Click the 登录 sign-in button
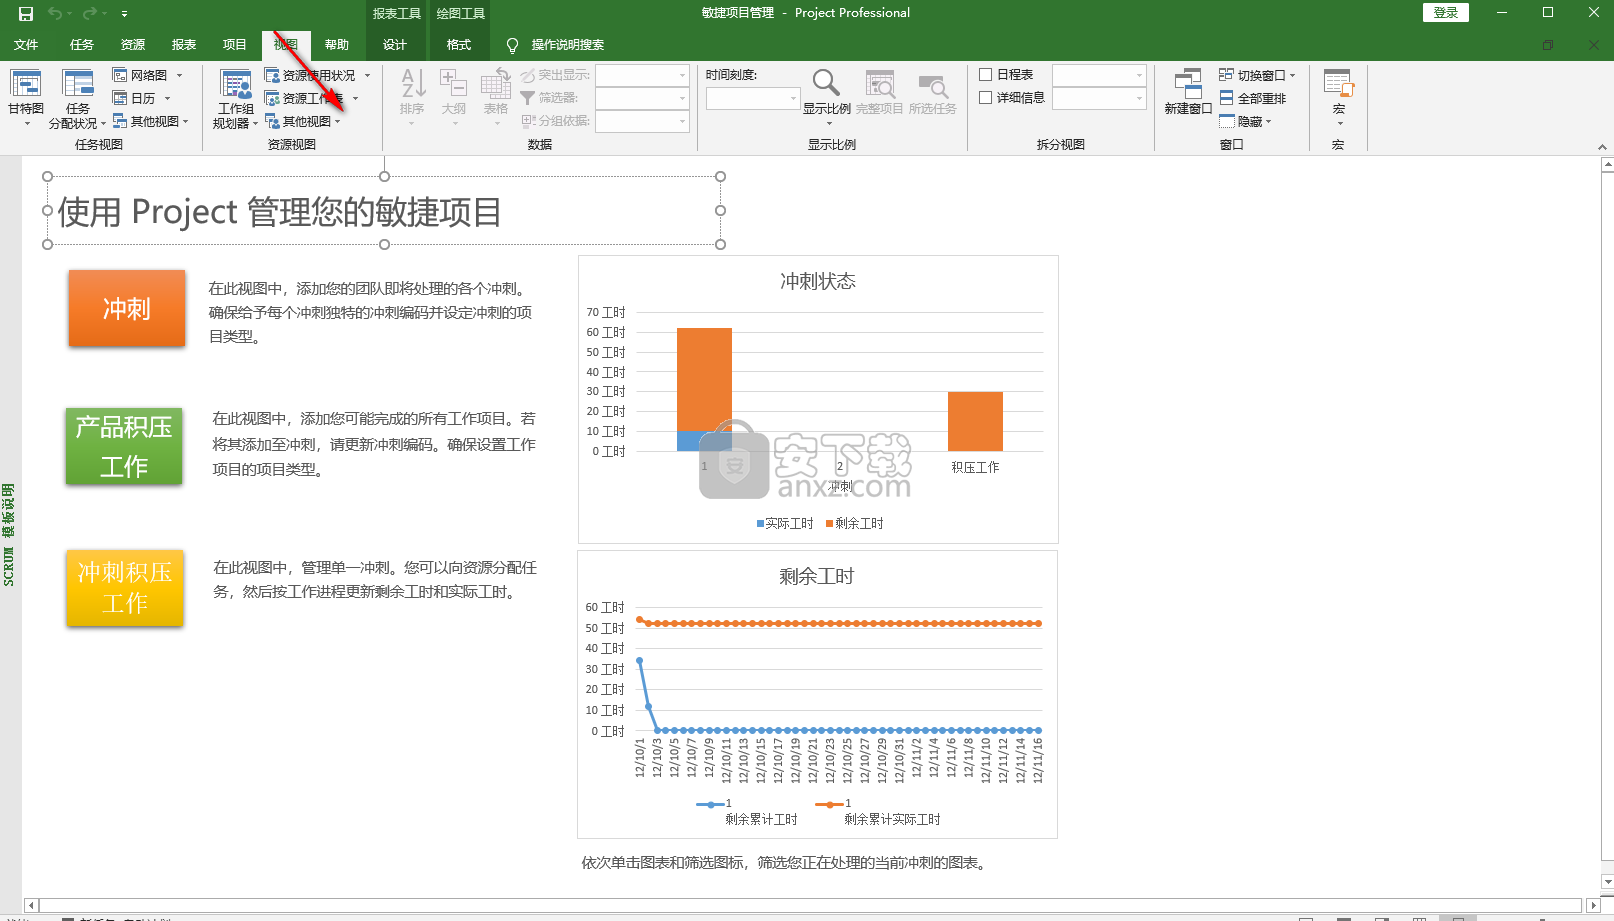This screenshot has height=921, width=1614. (x=1446, y=12)
